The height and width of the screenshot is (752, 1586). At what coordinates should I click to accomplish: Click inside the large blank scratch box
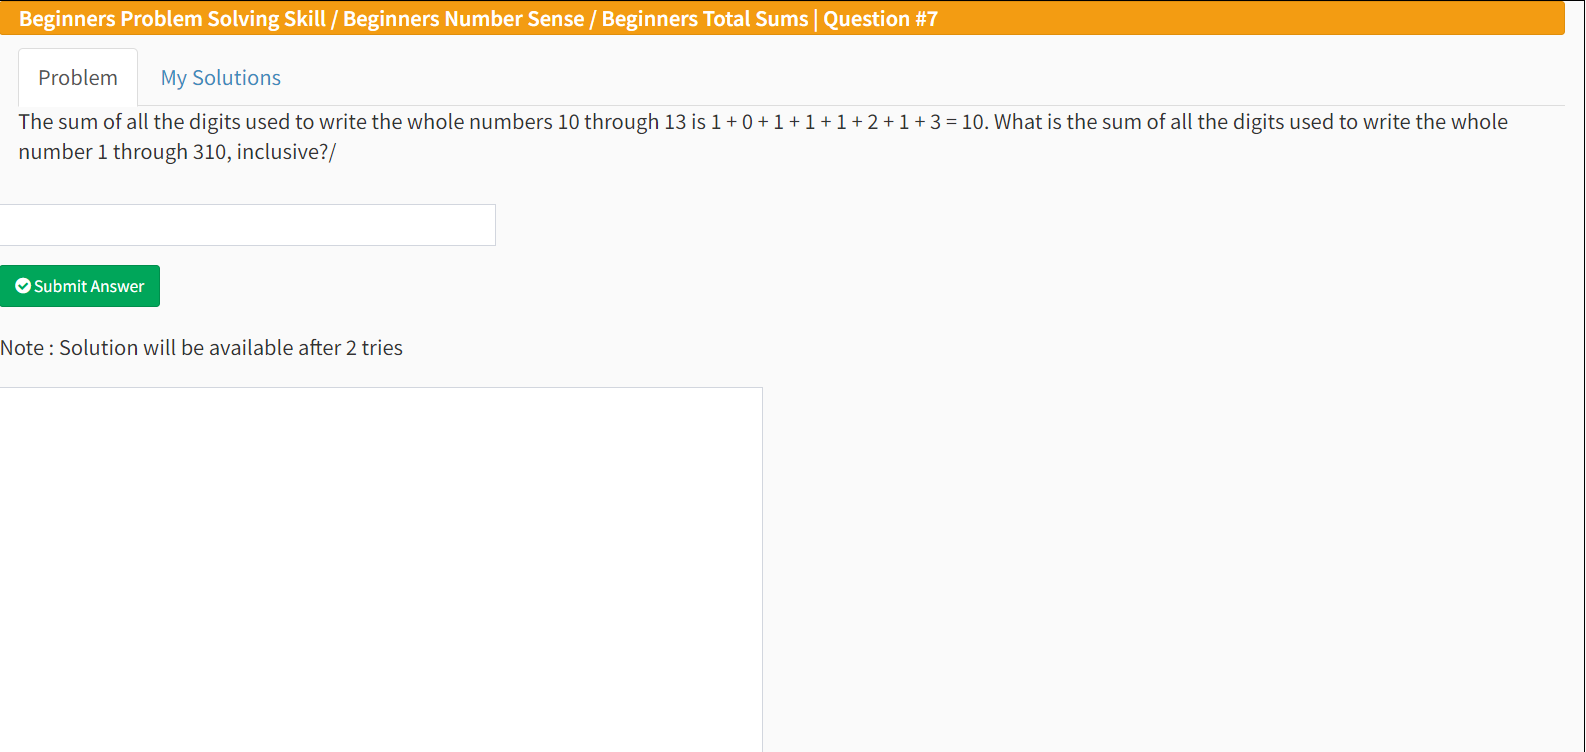pos(380,569)
